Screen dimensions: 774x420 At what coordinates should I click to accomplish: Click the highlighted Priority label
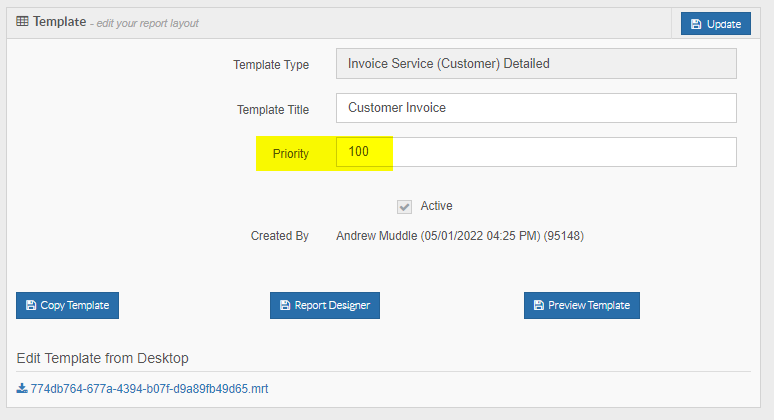pyautogui.click(x=291, y=154)
